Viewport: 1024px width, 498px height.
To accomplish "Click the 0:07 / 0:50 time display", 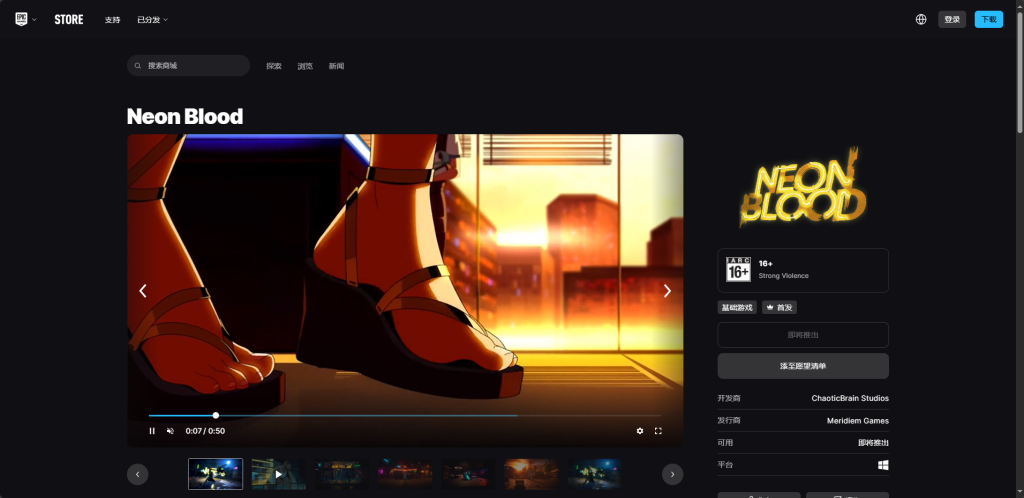I will (x=205, y=431).
